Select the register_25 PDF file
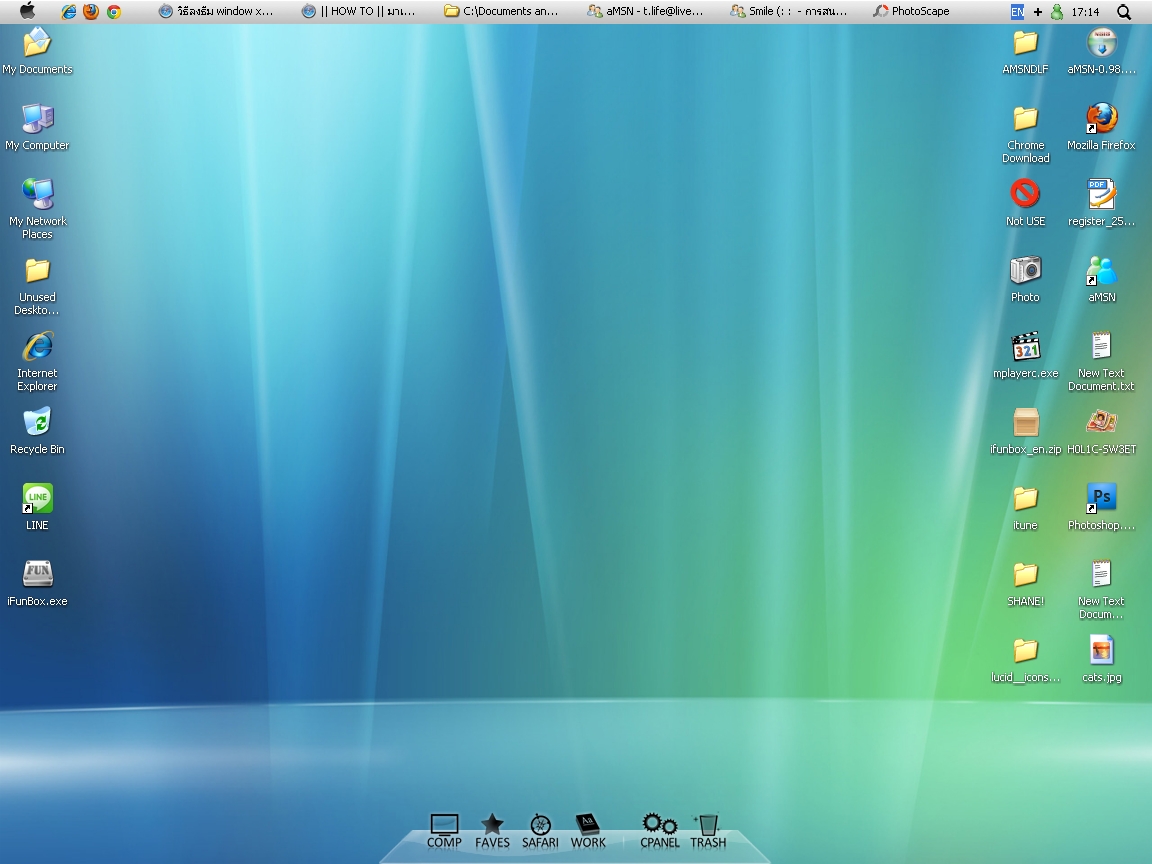The height and width of the screenshot is (864, 1152). click(x=1101, y=203)
